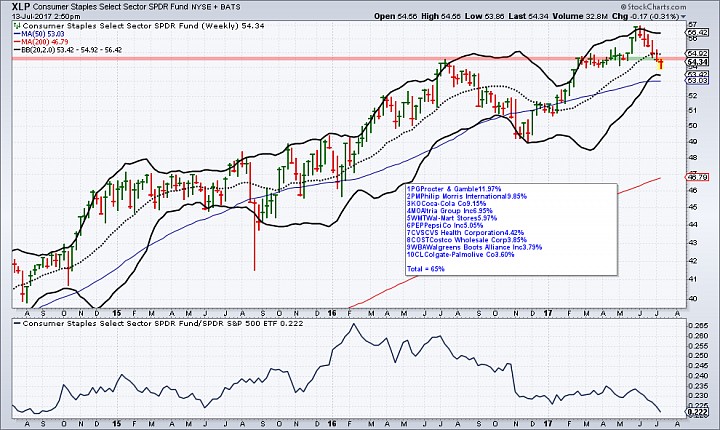
Task: Click the High 54.56 value
Action: point(439,16)
